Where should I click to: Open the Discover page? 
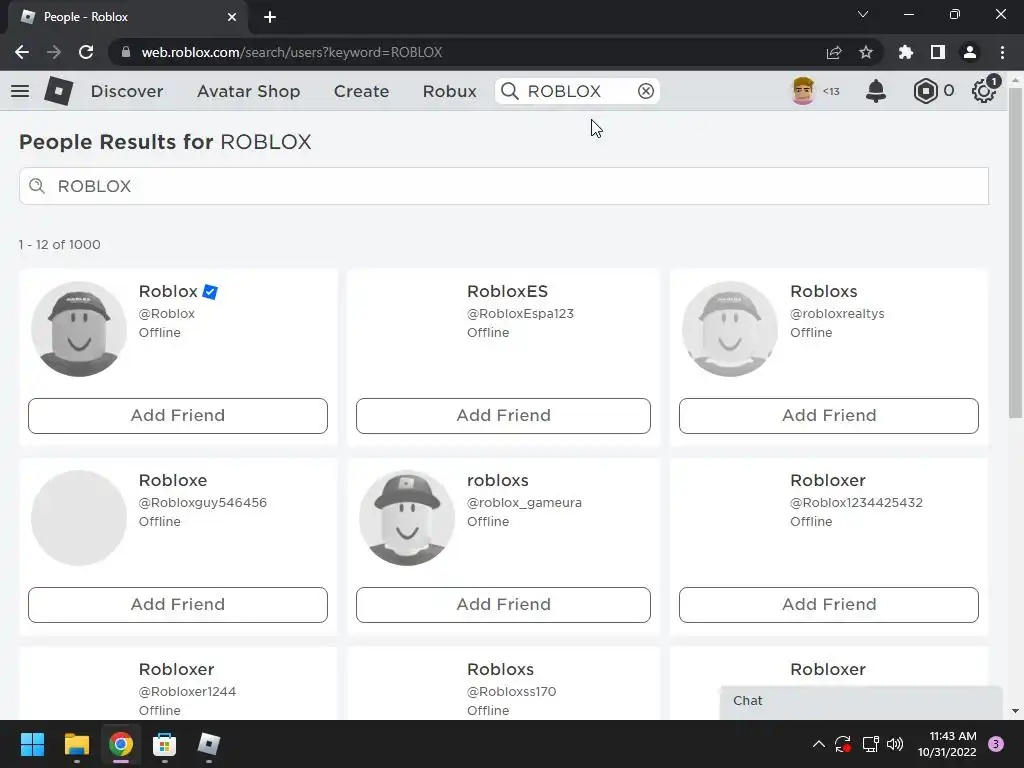pos(127,91)
